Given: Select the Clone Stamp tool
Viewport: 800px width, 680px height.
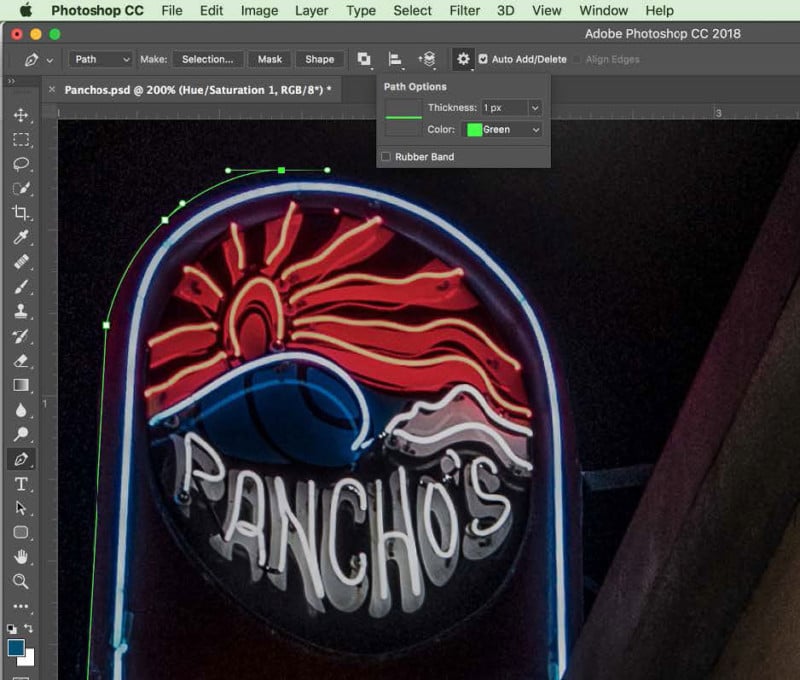Looking at the screenshot, I should point(21,311).
